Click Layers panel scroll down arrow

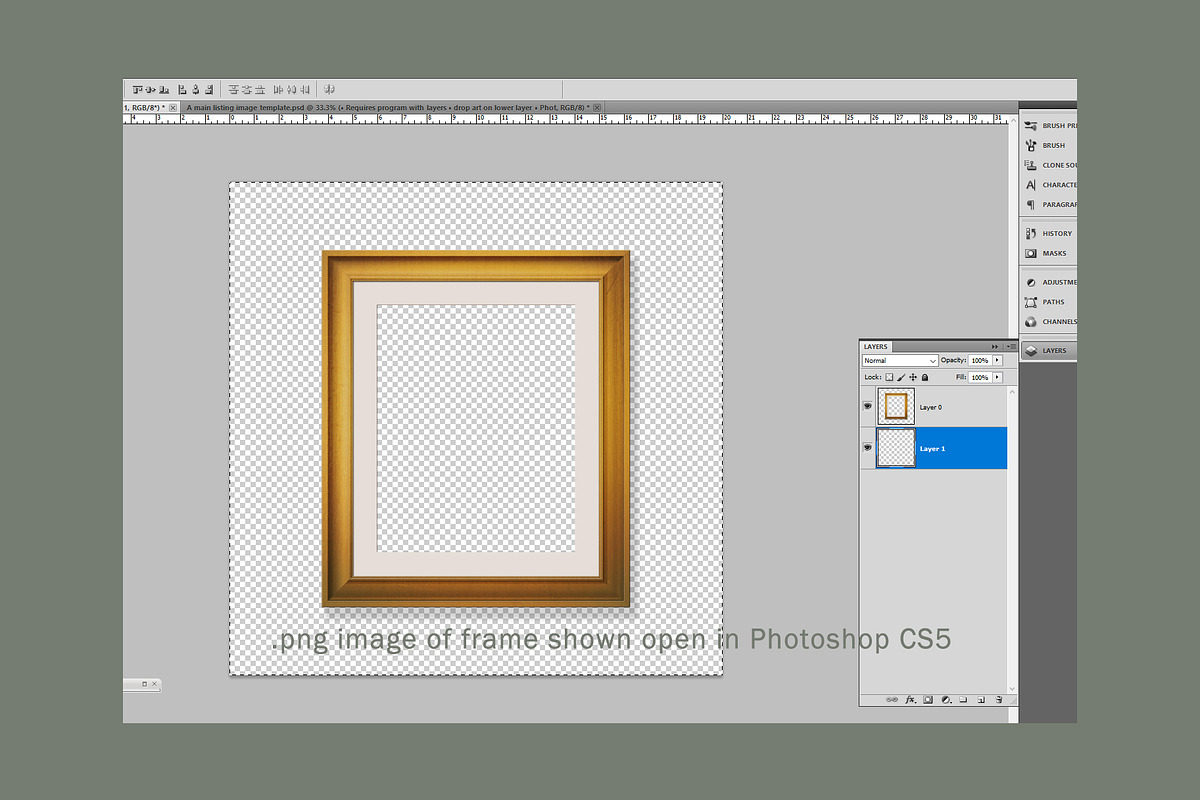(1012, 689)
